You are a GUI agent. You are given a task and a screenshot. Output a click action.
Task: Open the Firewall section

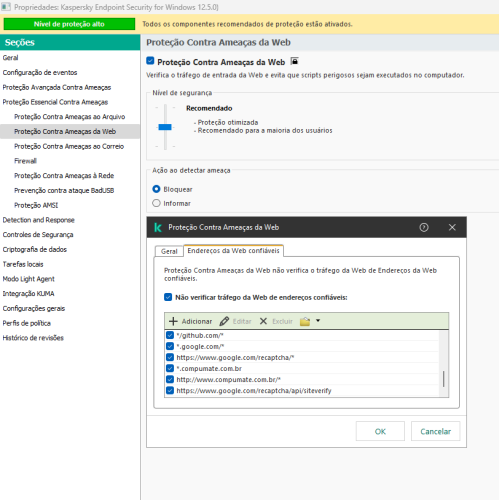25,161
